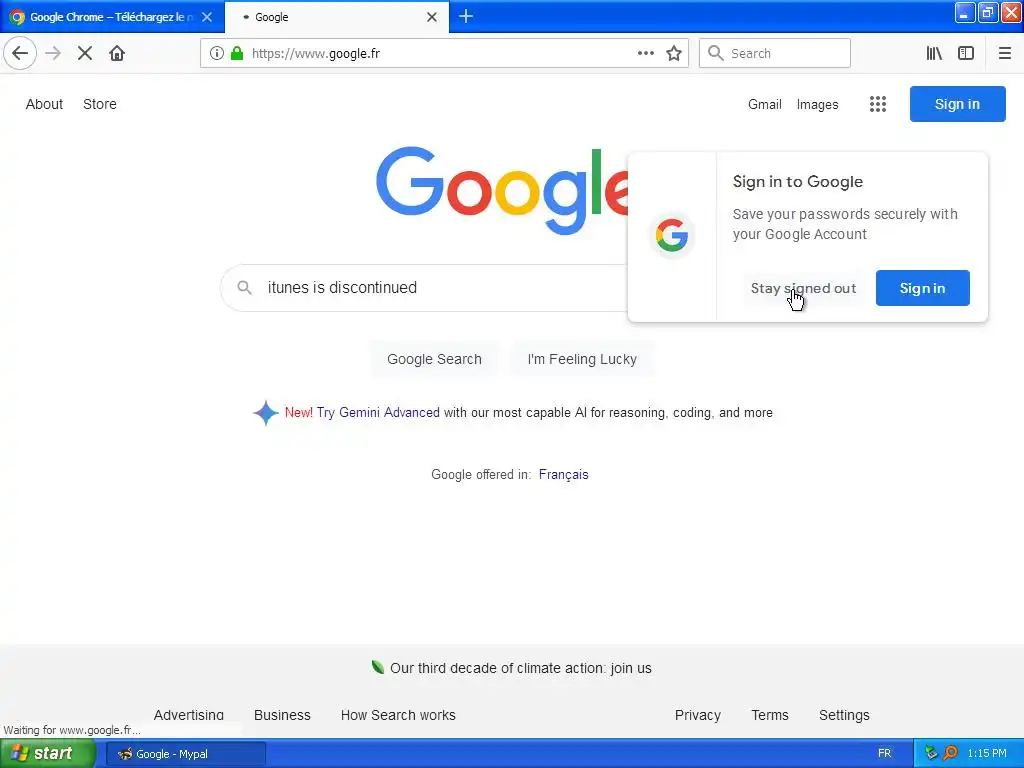Image resolution: width=1024 pixels, height=768 pixels.
Task: Show site information icon in address bar
Action: [217, 54]
